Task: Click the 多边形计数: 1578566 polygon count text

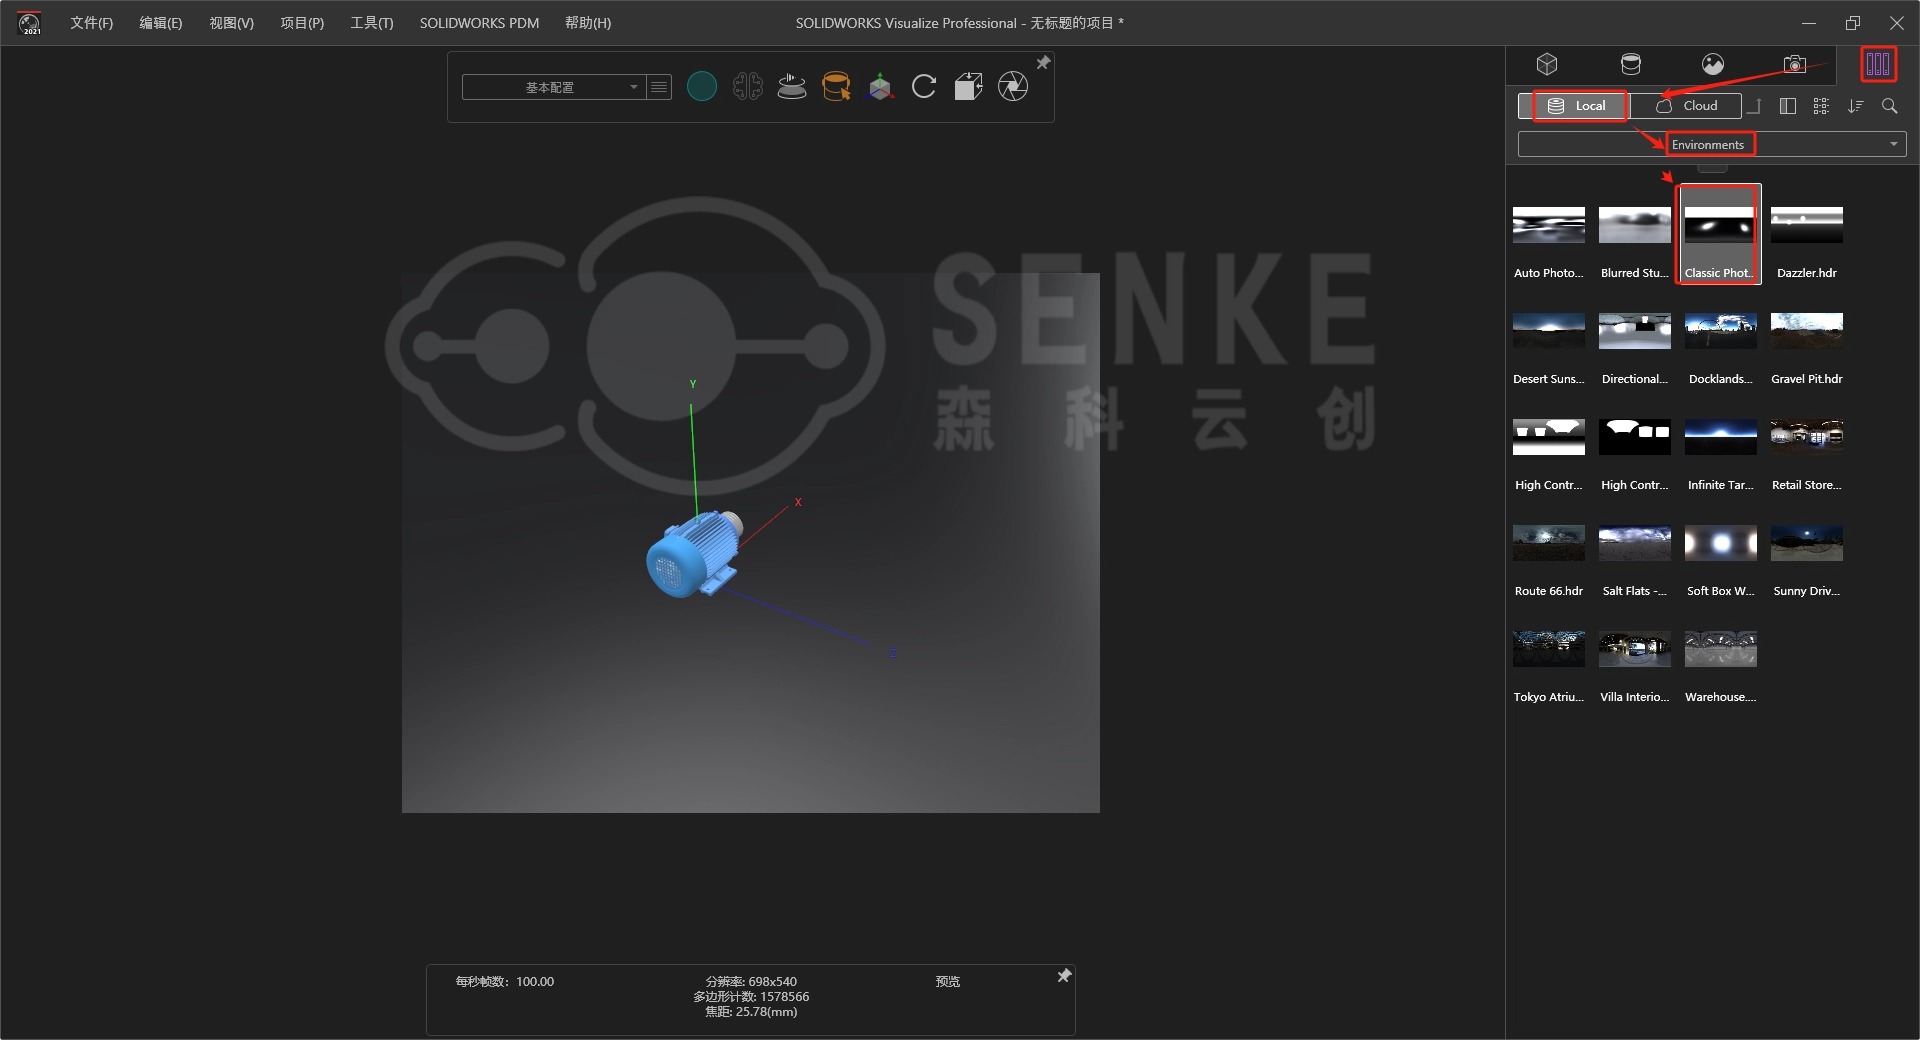Action: (751, 997)
